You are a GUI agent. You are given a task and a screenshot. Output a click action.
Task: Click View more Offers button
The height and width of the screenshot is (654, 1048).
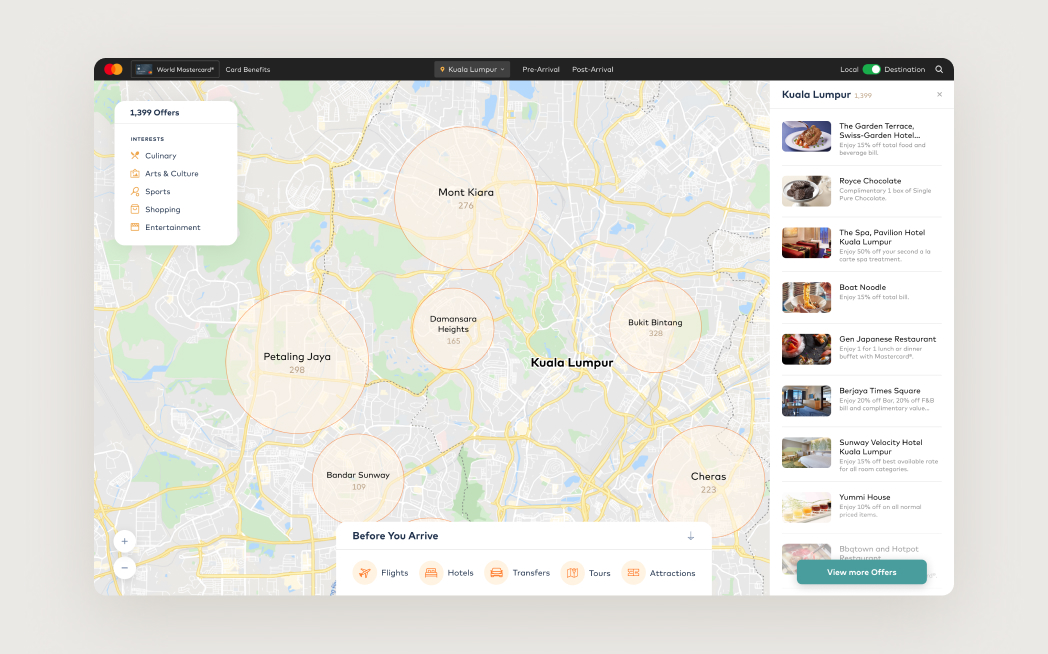pos(862,573)
